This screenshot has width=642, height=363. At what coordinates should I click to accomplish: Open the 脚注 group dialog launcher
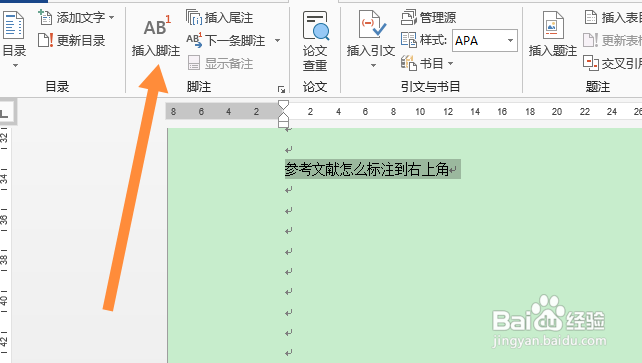click(281, 89)
